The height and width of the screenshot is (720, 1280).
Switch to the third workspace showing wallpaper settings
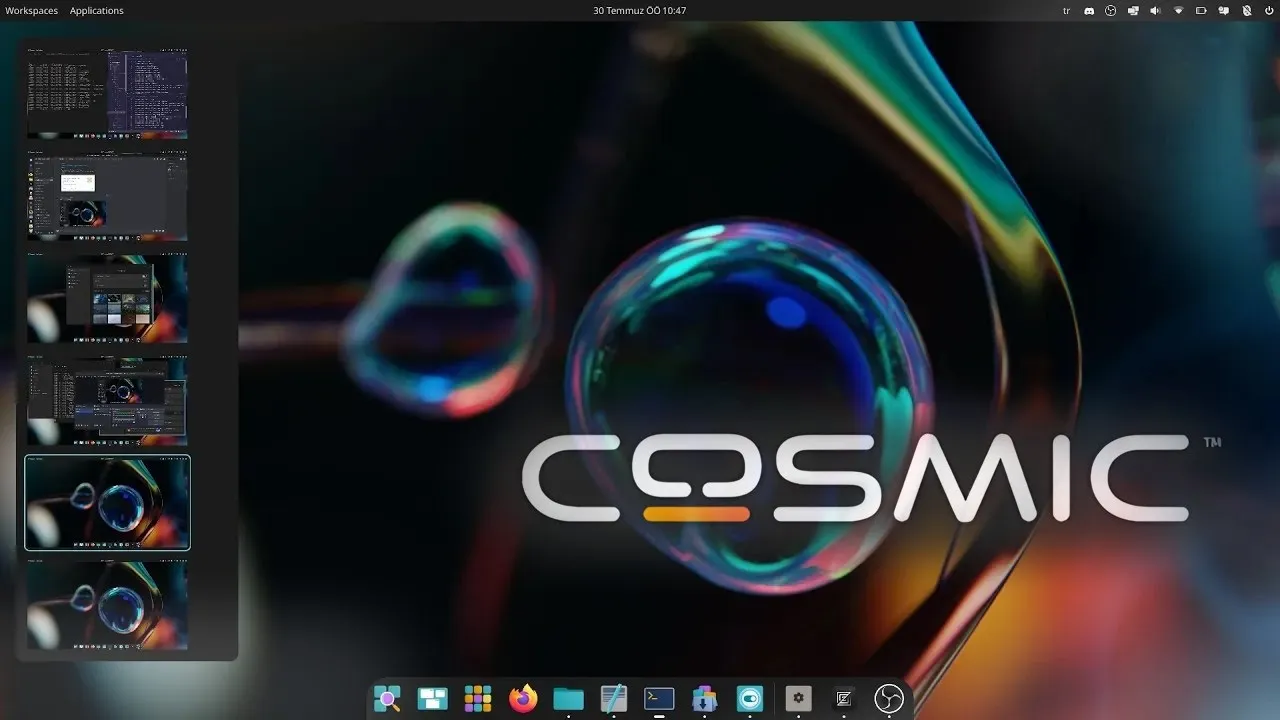tap(107, 298)
